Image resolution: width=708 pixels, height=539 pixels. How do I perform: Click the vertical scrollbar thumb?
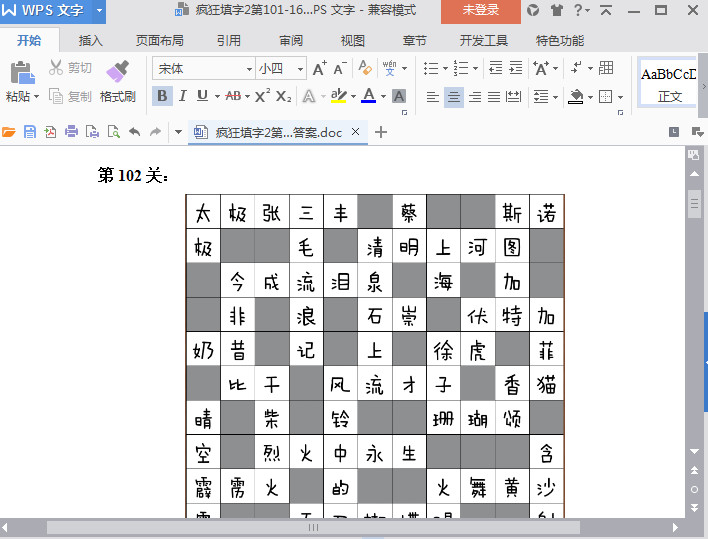point(694,204)
